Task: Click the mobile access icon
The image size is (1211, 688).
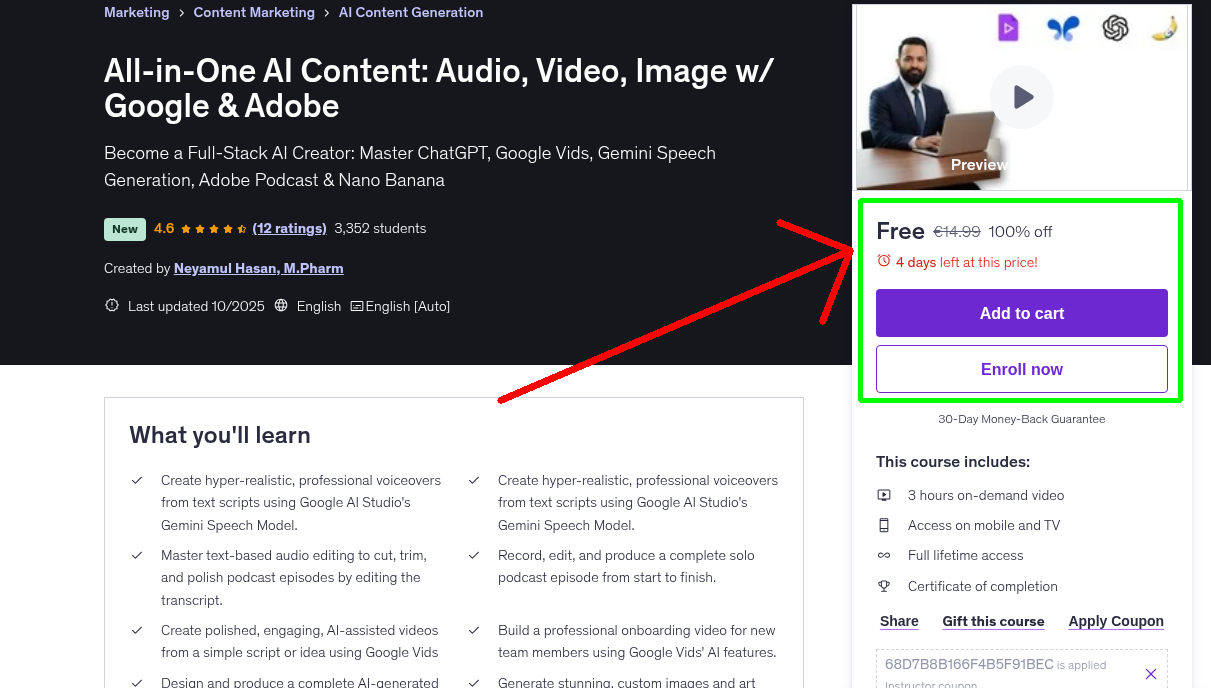Action: pos(884,525)
